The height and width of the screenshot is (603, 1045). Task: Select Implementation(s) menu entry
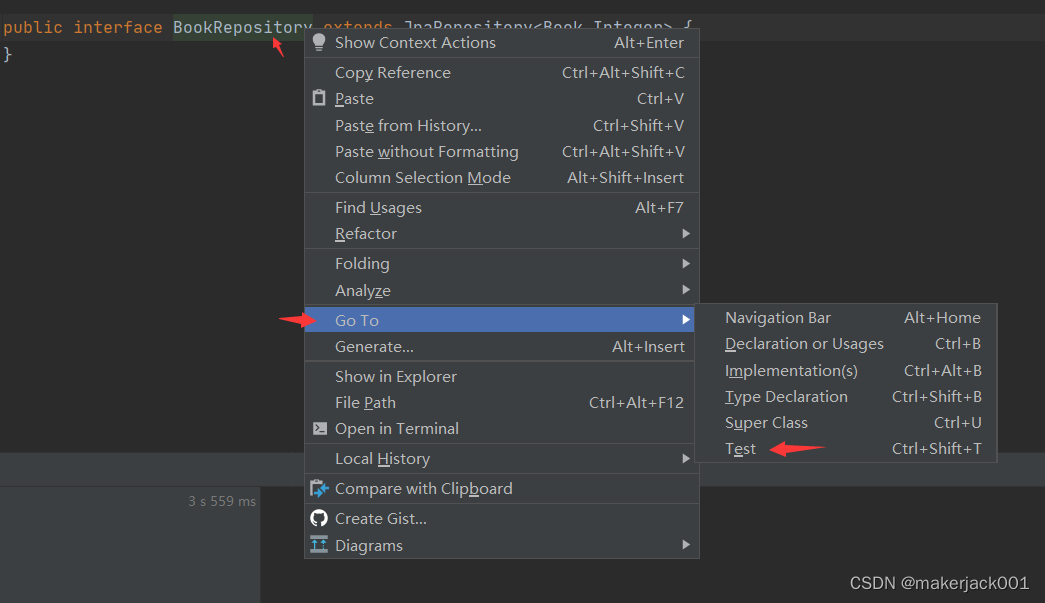click(791, 370)
